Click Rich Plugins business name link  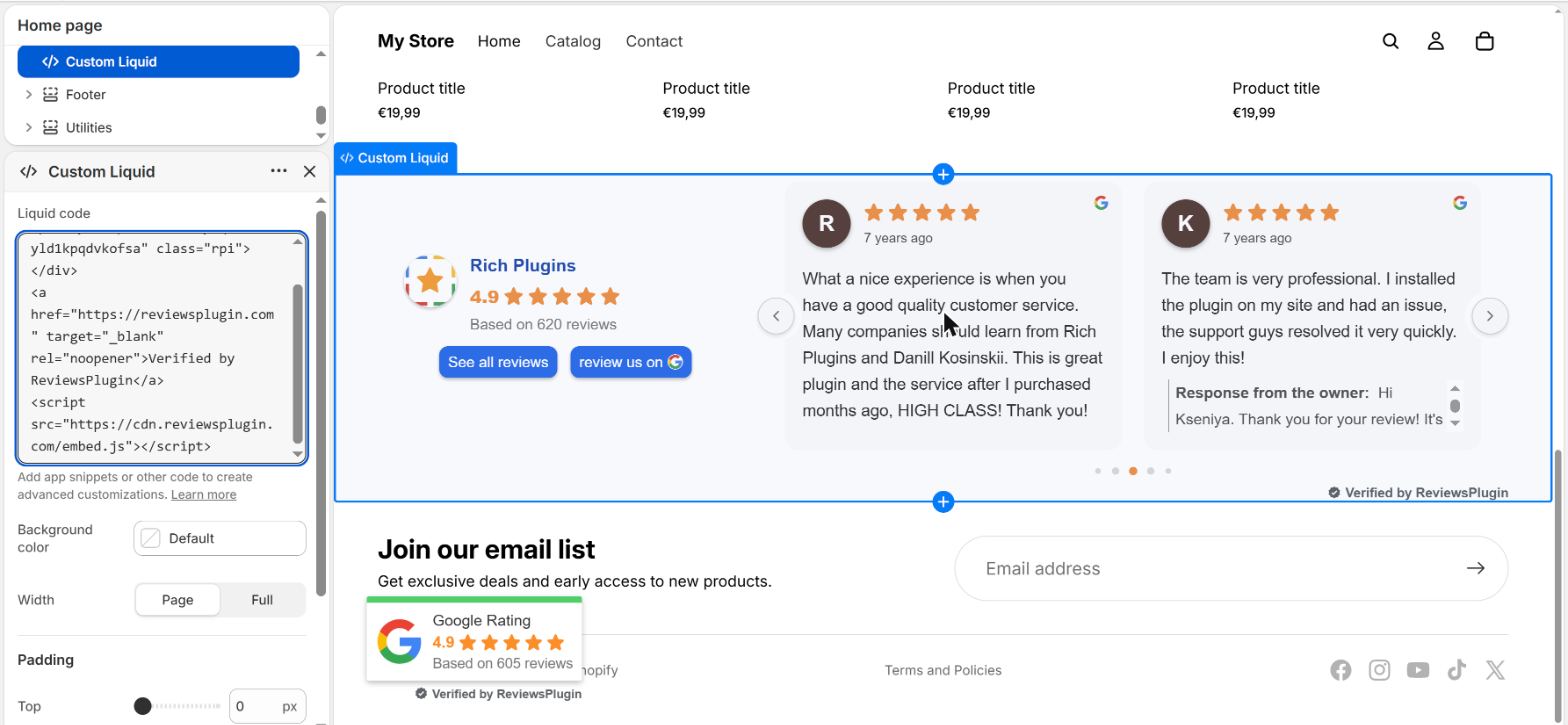[x=523, y=266]
